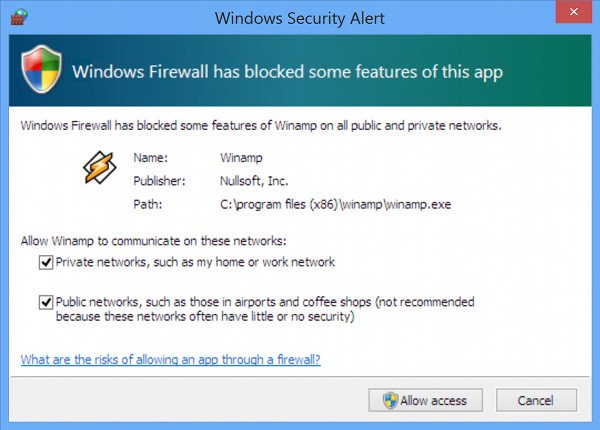Click the title bar application icon

[17, 16]
